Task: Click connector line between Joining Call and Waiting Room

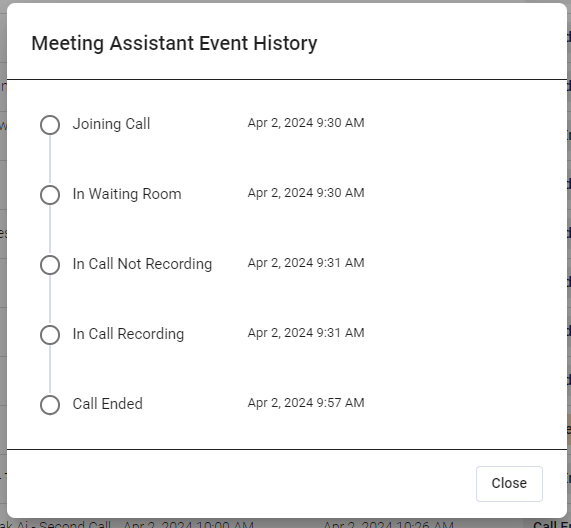Action: (x=50, y=160)
